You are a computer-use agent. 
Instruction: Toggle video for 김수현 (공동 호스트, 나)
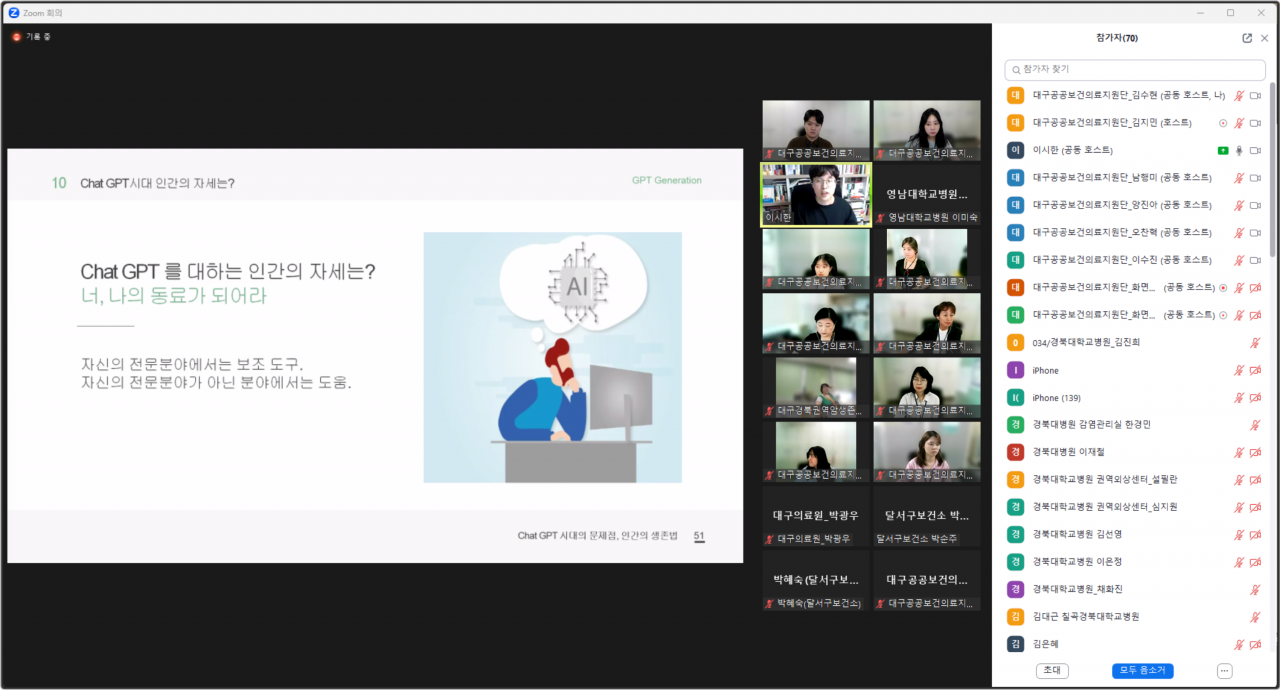coord(1255,96)
